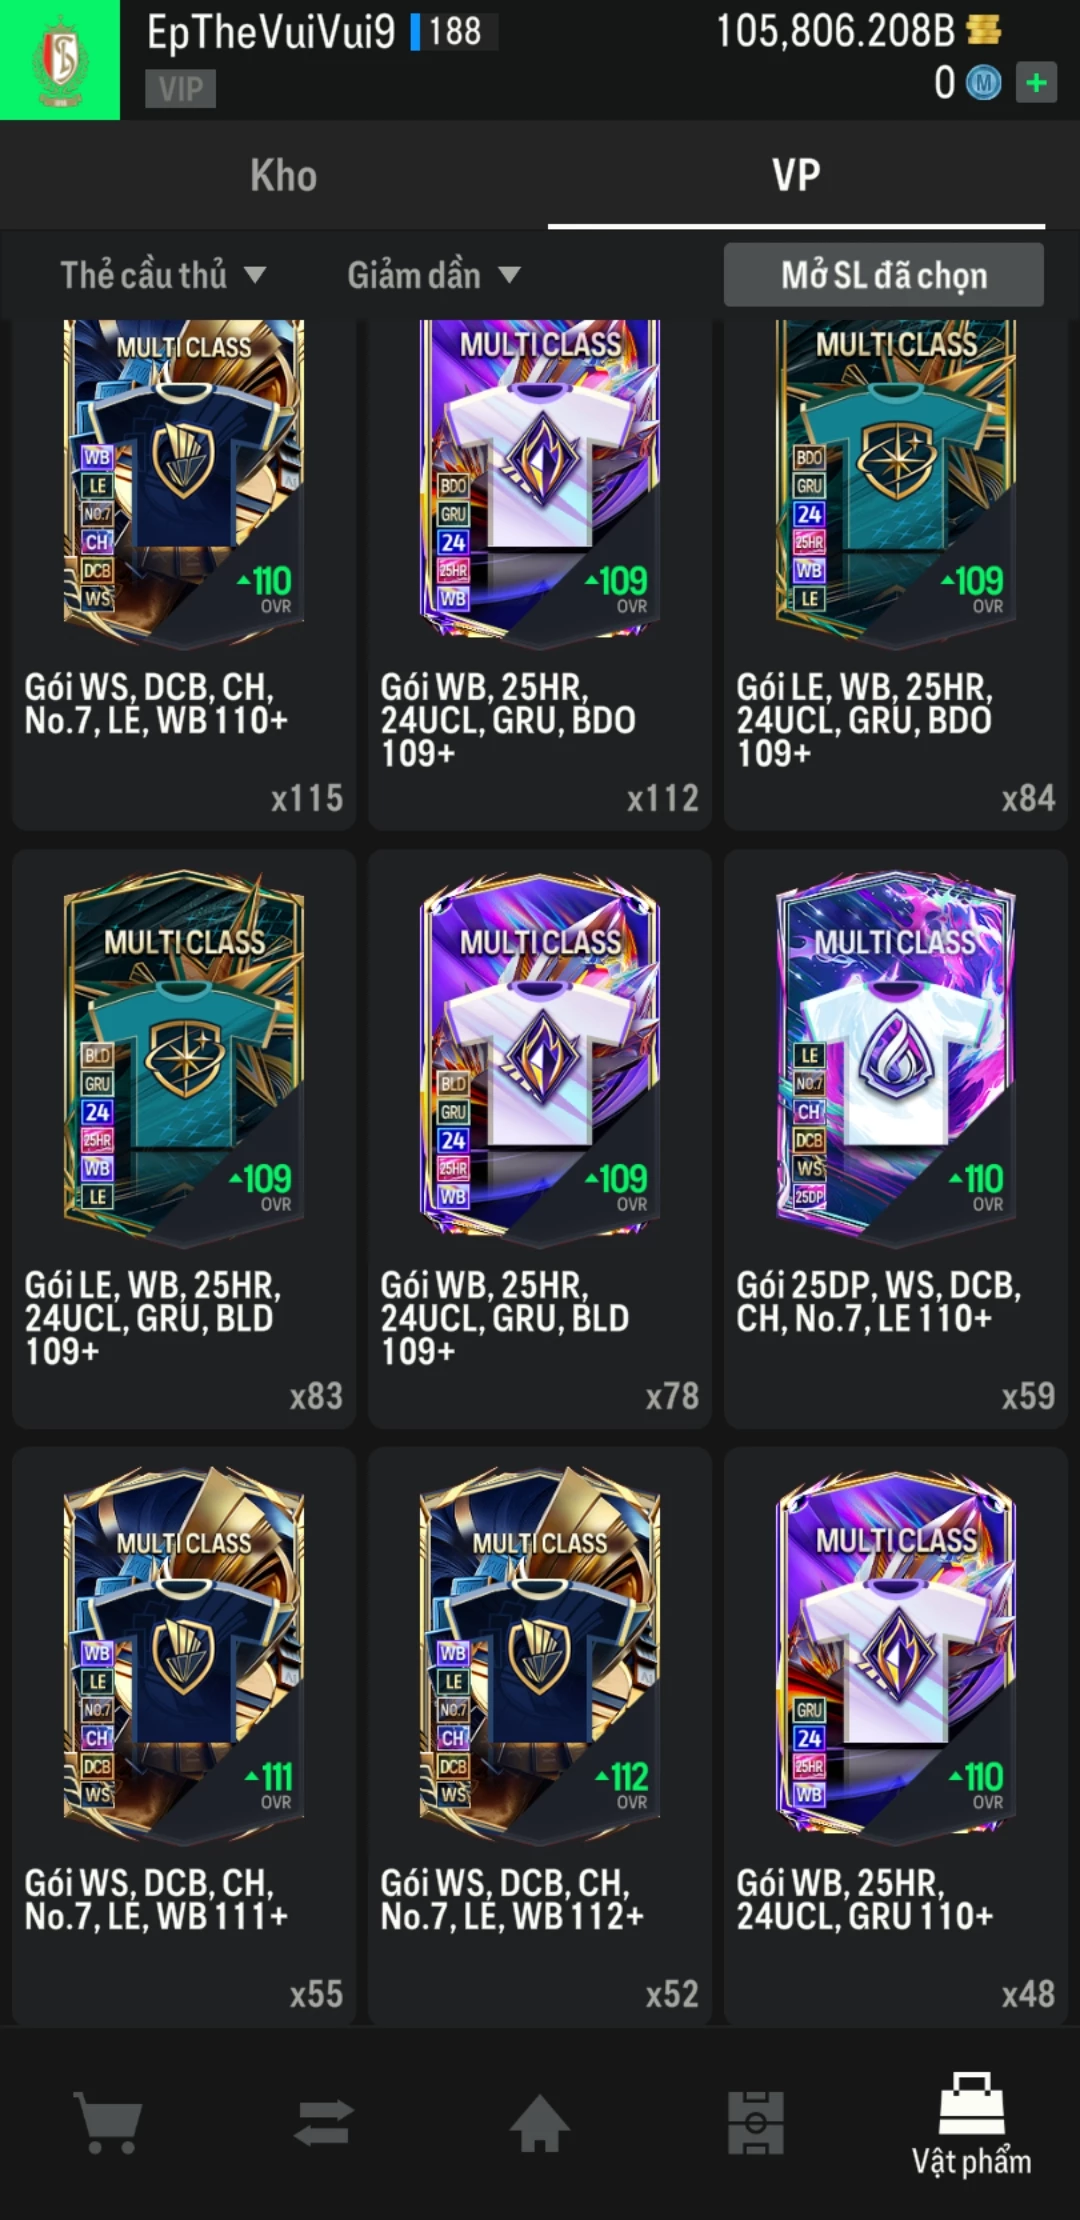Image resolution: width=1080 pixels, height=2220 pixels.
Task: Select the WS, DCB, CH 112+ pack
Action: tap(540, 1736)
